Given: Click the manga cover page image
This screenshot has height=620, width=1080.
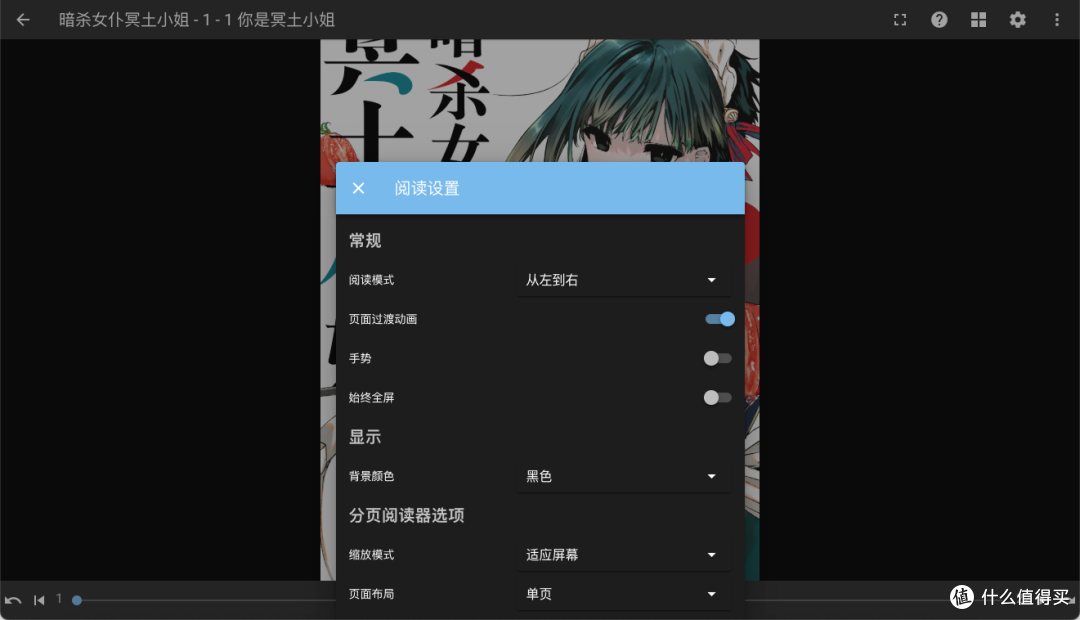Looking at the screenshot, I should pos(540,101).
